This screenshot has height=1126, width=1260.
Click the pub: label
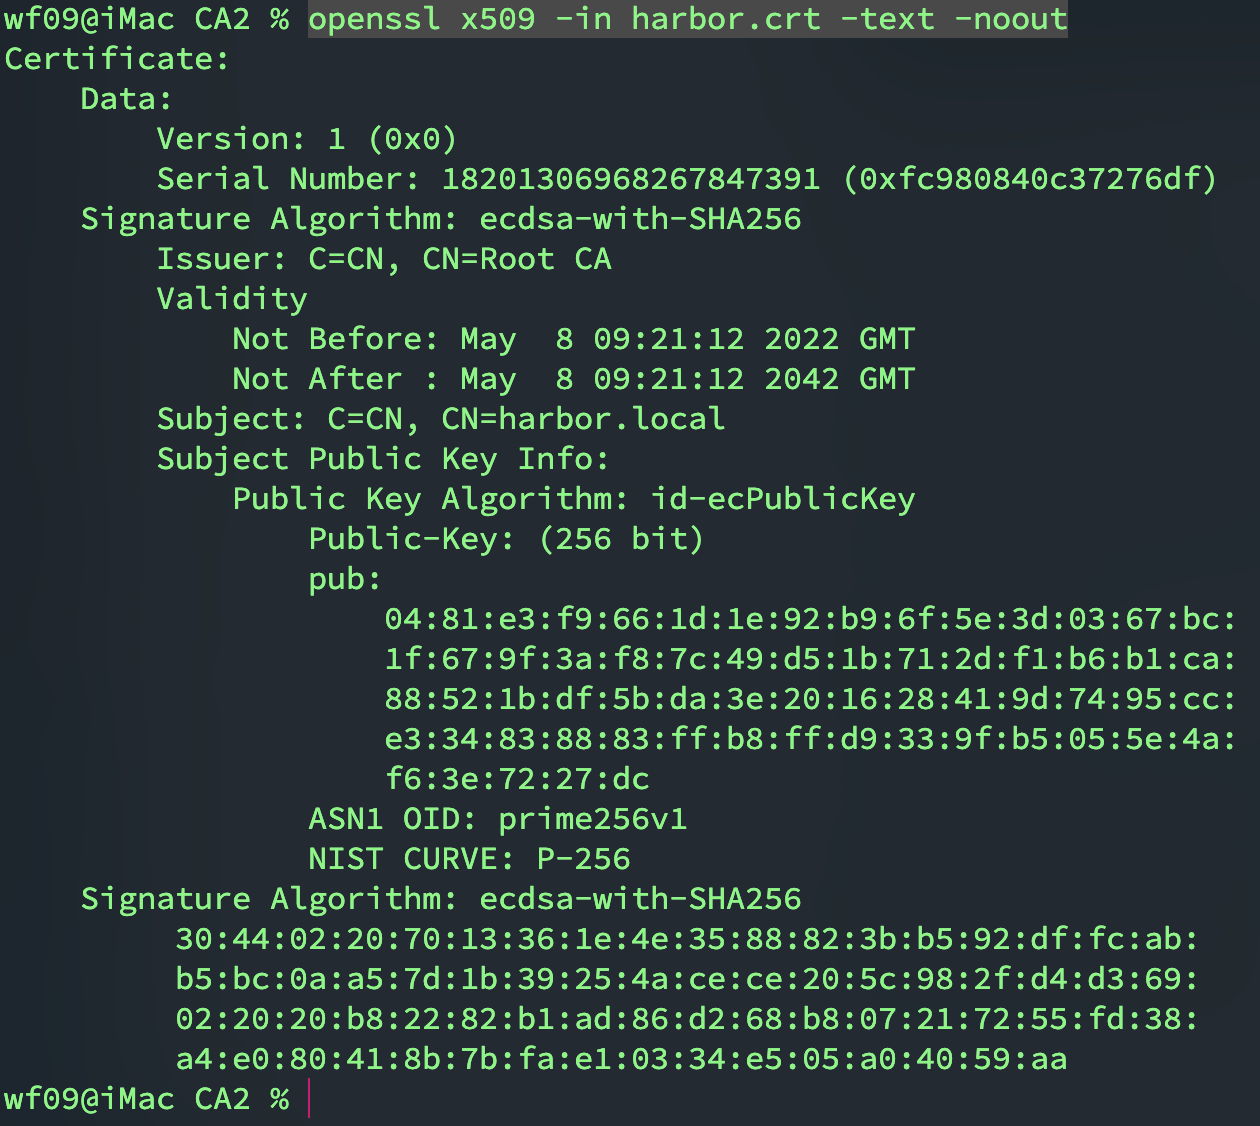[344, 579]
